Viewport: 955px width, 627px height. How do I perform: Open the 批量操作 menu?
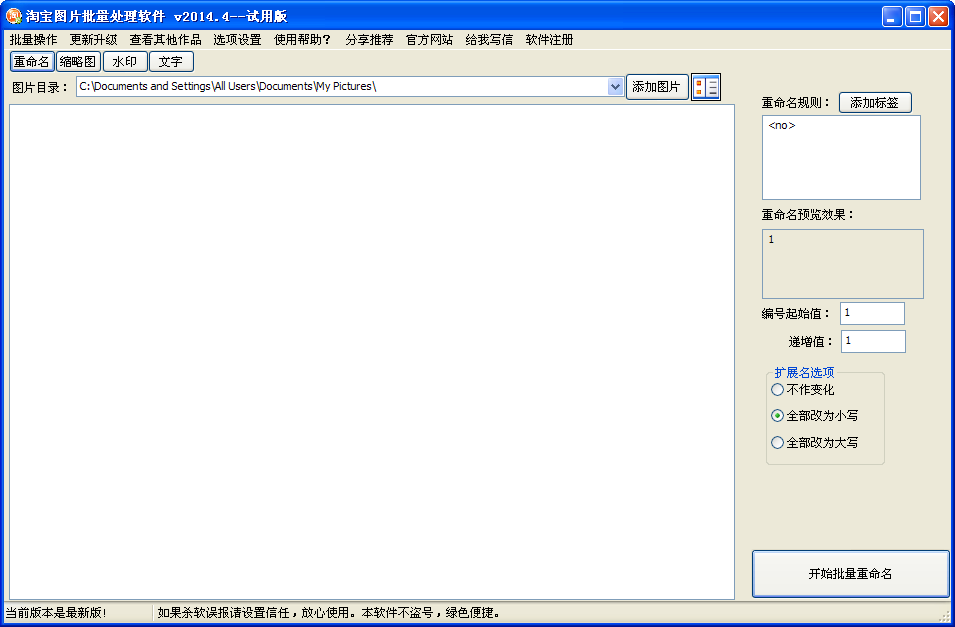pos(33,40)
